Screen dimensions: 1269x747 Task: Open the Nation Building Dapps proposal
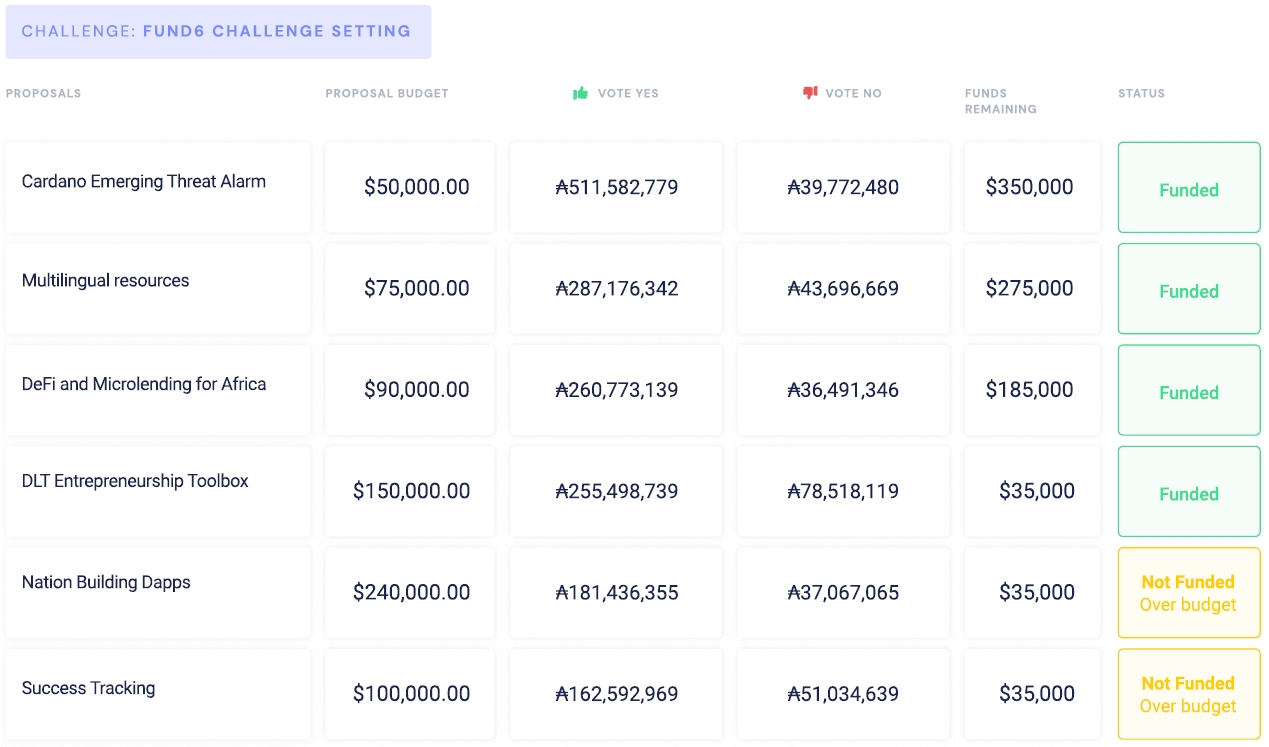click(x=106, y=582)
